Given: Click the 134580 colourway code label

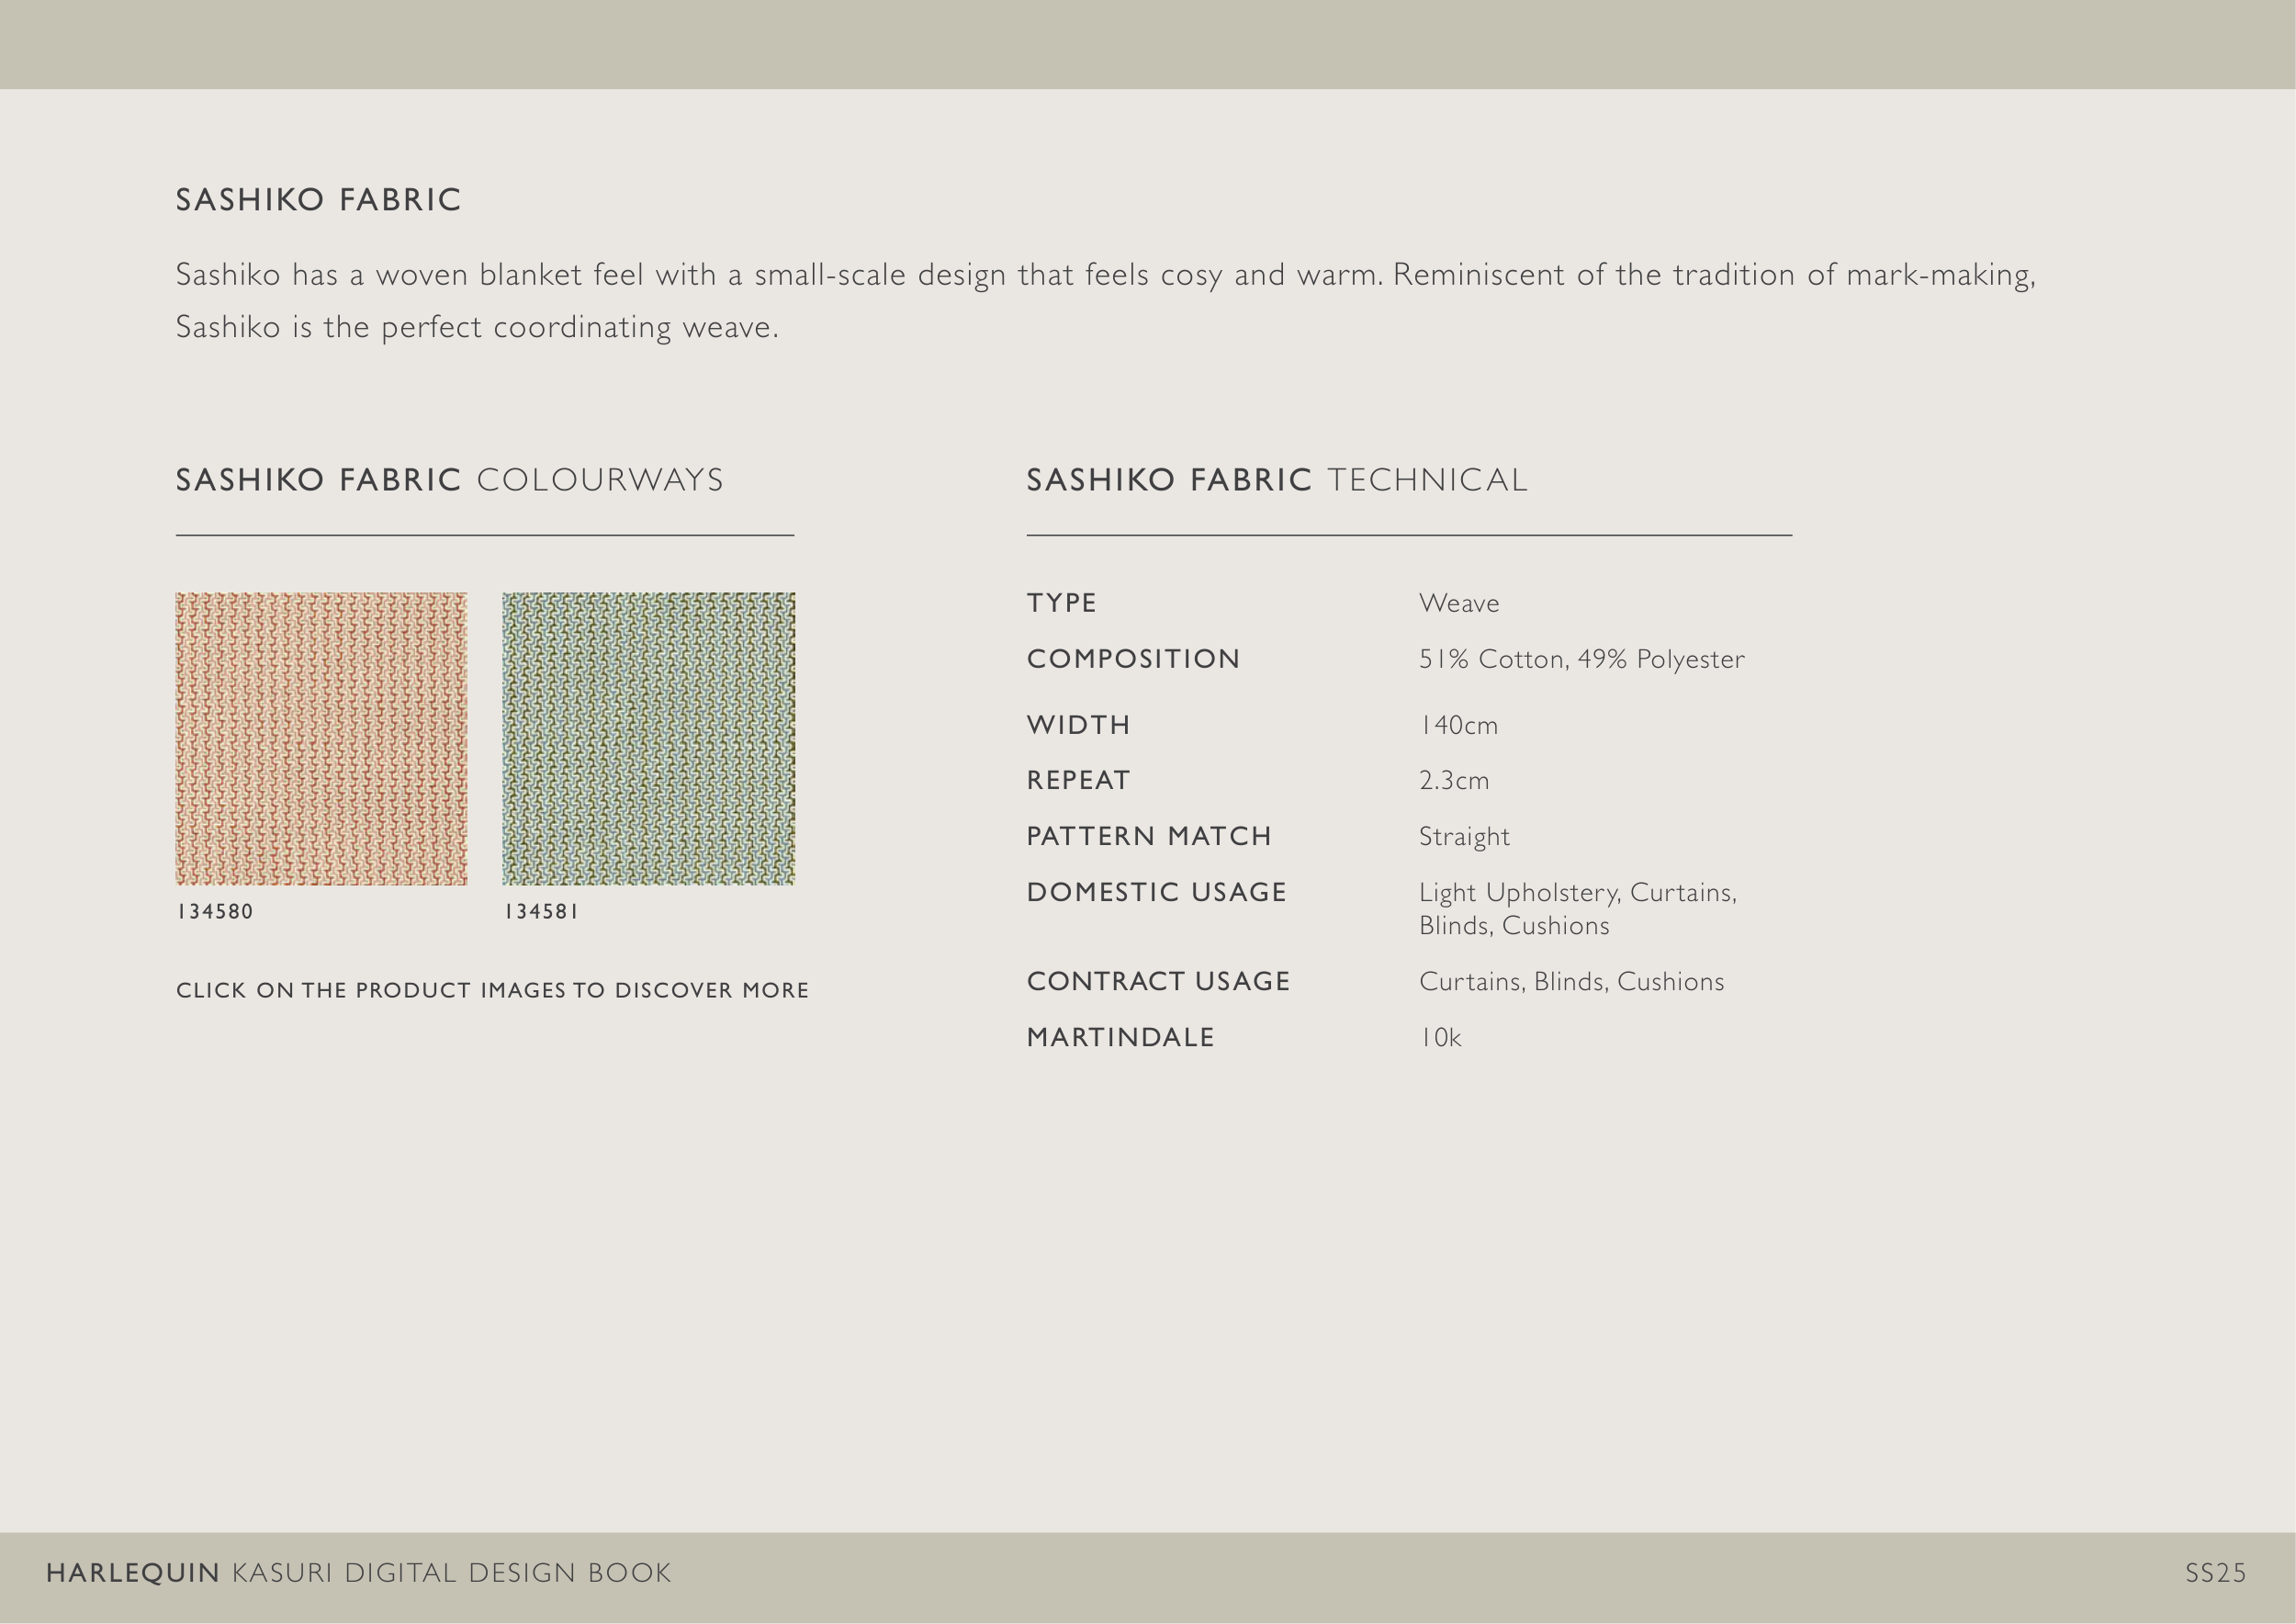Looking at the screenshot, I should 215,911.
